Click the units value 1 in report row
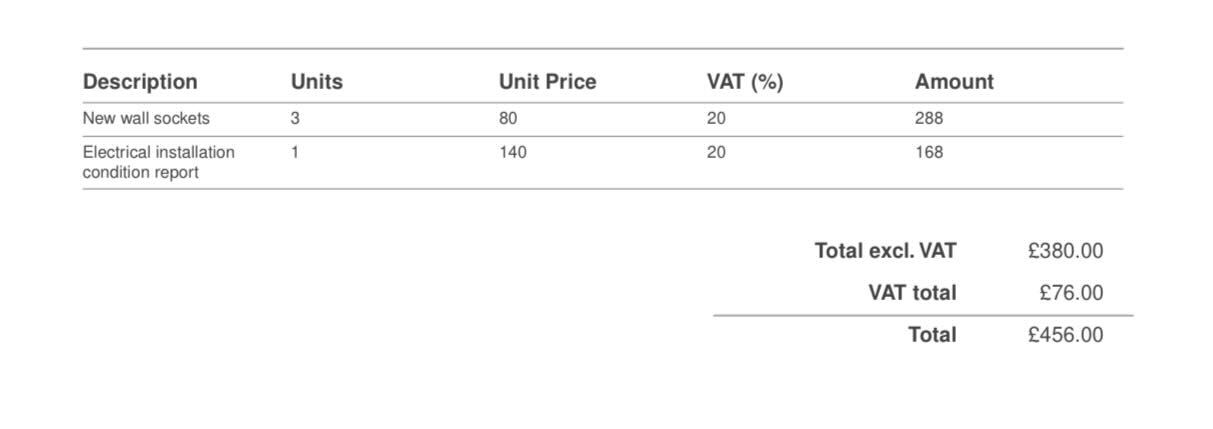1213x429 pixels. coord(295,152)
